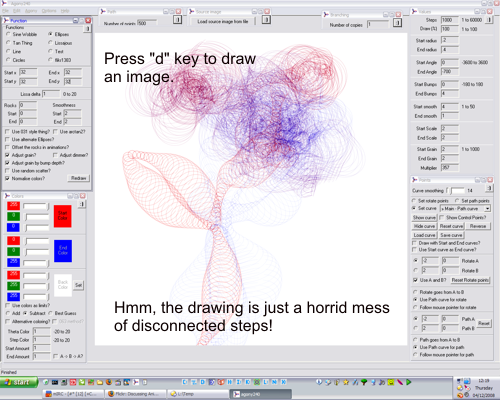Click the Reverse button
500x400 pixels.
click(x=478, y=226)
